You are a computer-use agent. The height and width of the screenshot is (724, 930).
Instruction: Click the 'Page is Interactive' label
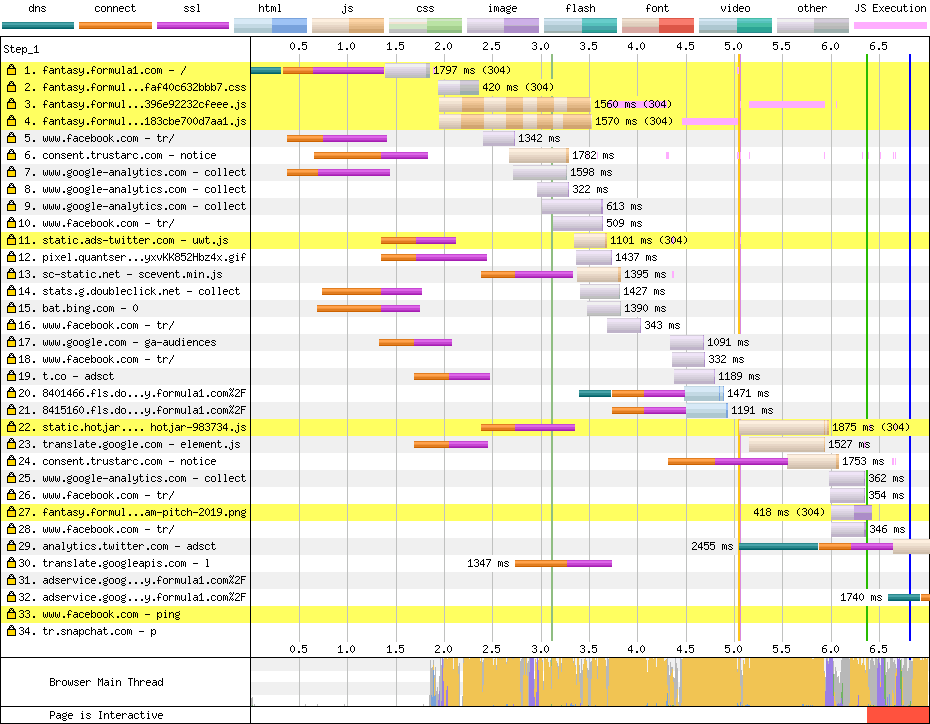click(106, 715)
